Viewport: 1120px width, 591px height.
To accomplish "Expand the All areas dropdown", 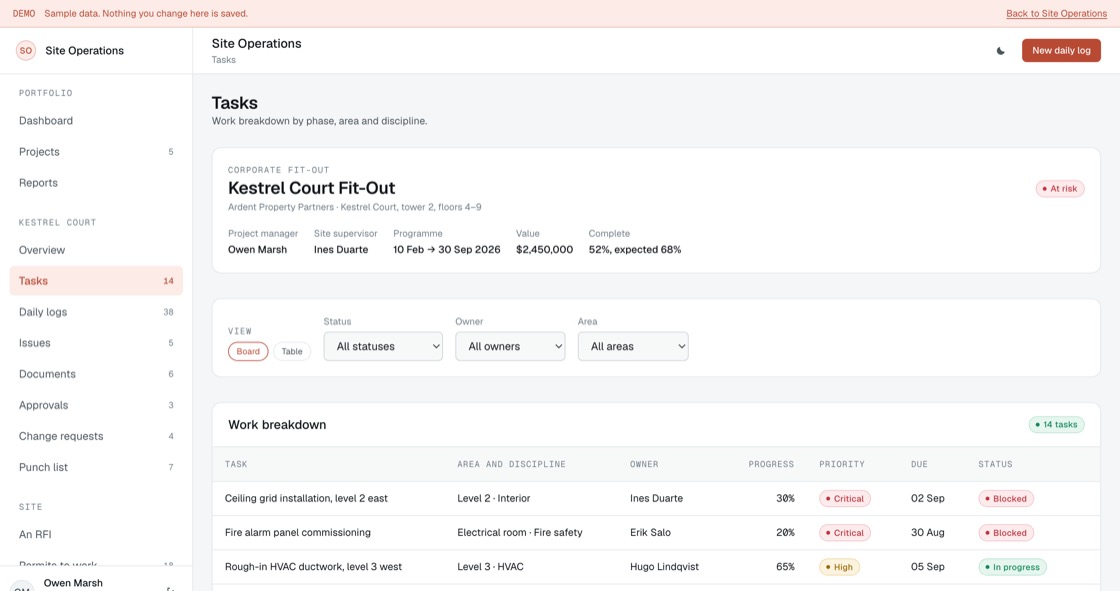I will point(633,347).
